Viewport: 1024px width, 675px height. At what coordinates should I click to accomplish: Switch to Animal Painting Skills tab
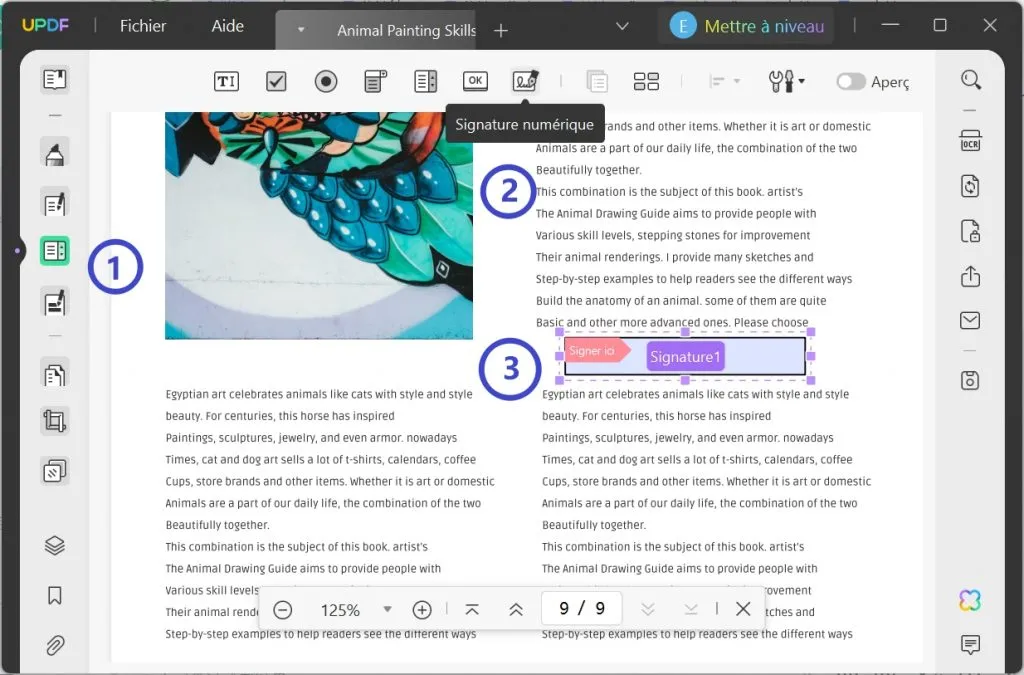click(406, 31)
